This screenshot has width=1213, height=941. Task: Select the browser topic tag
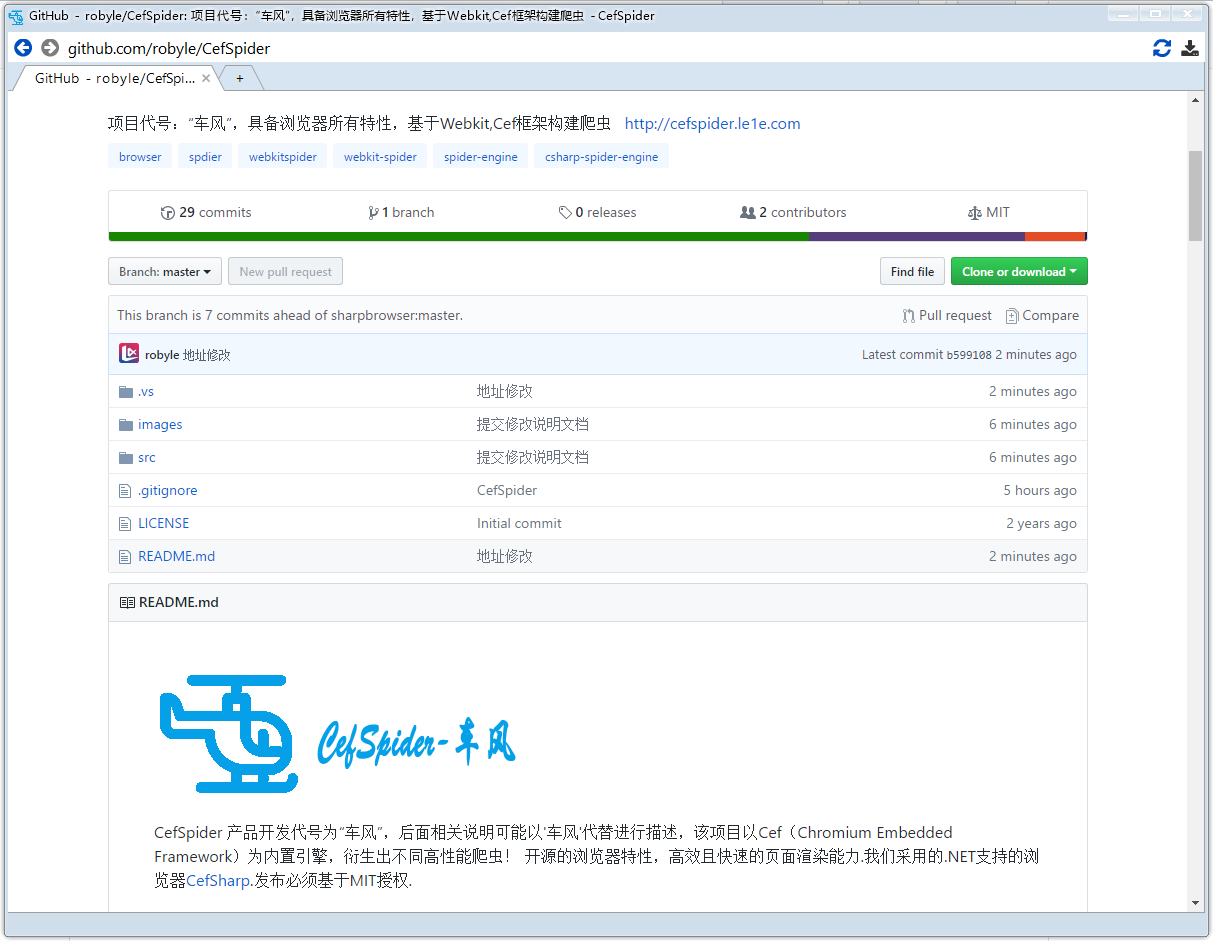140,157
